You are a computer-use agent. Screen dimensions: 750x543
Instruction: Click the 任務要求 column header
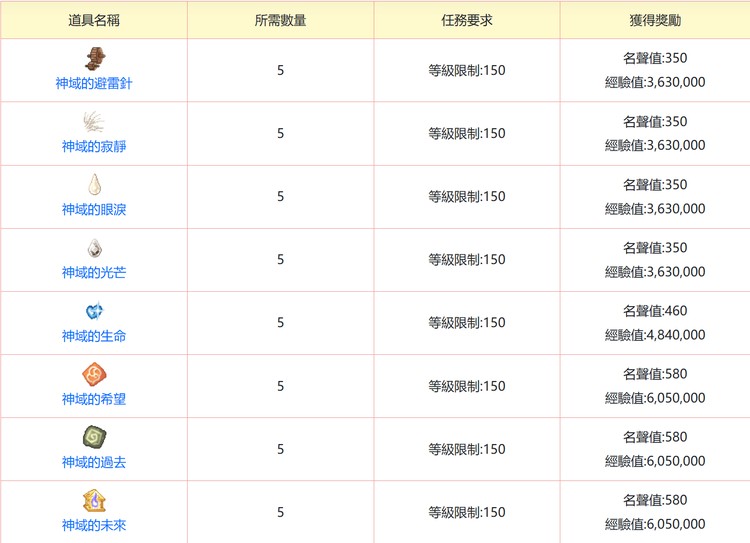(467, 20)
